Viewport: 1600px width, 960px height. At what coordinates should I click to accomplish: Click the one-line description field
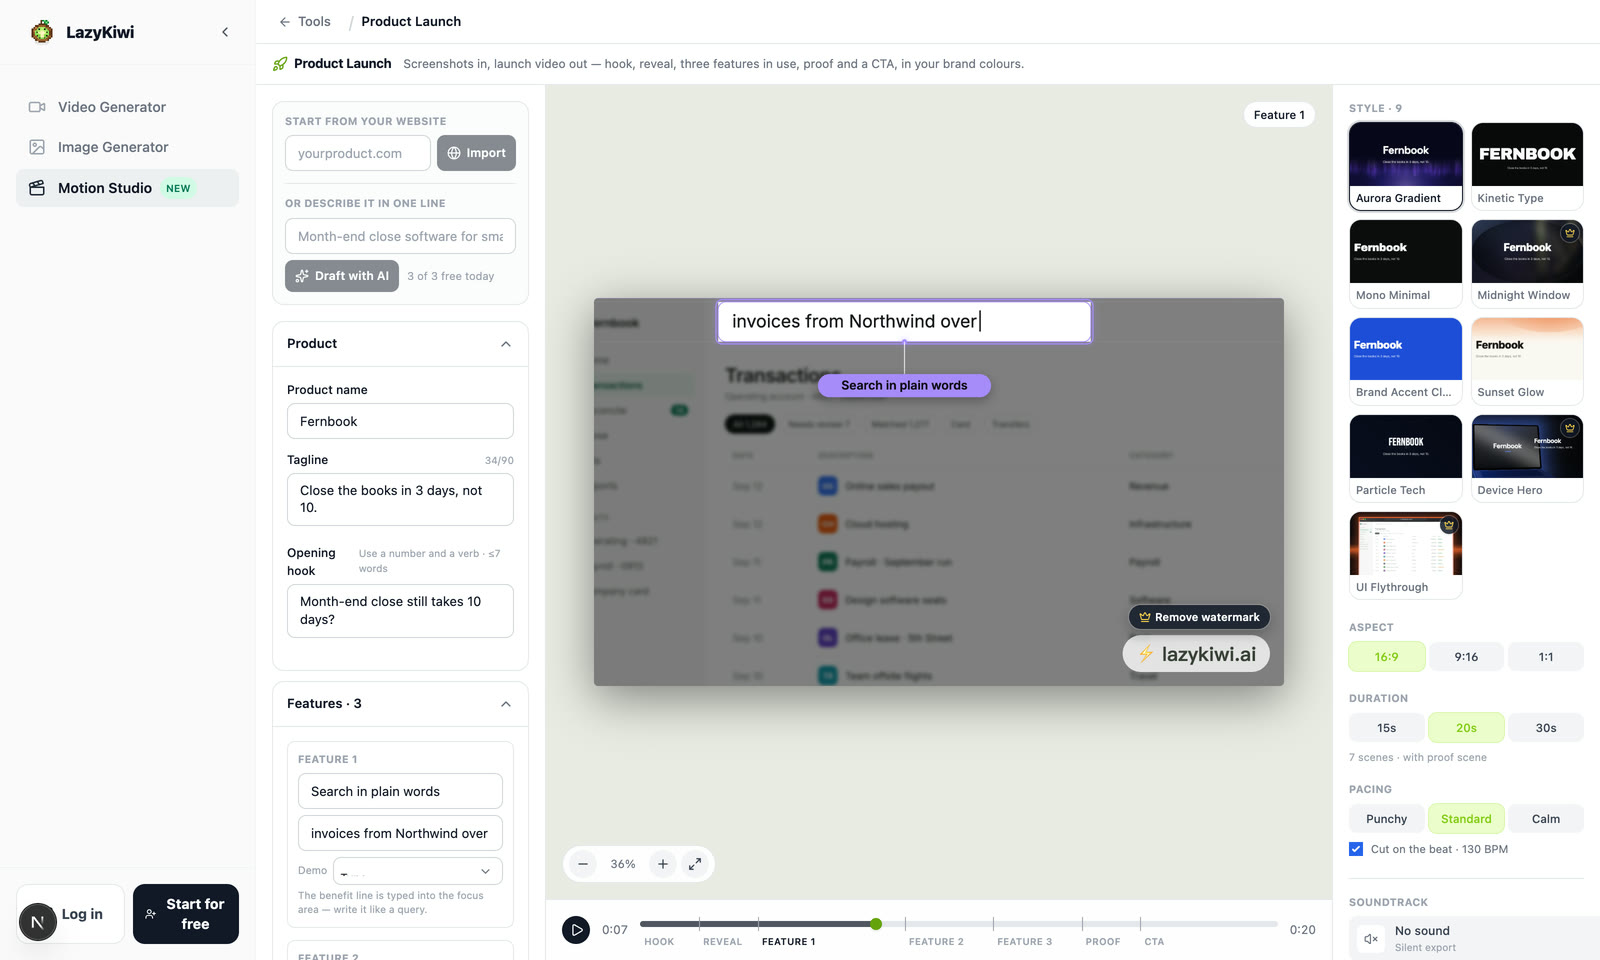[x=400, y=236]
